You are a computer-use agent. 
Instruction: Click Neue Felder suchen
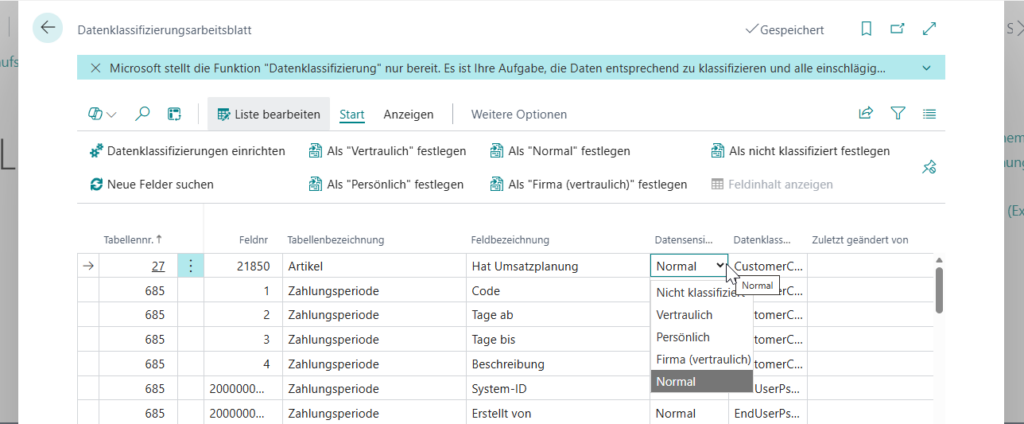point(152,184)
